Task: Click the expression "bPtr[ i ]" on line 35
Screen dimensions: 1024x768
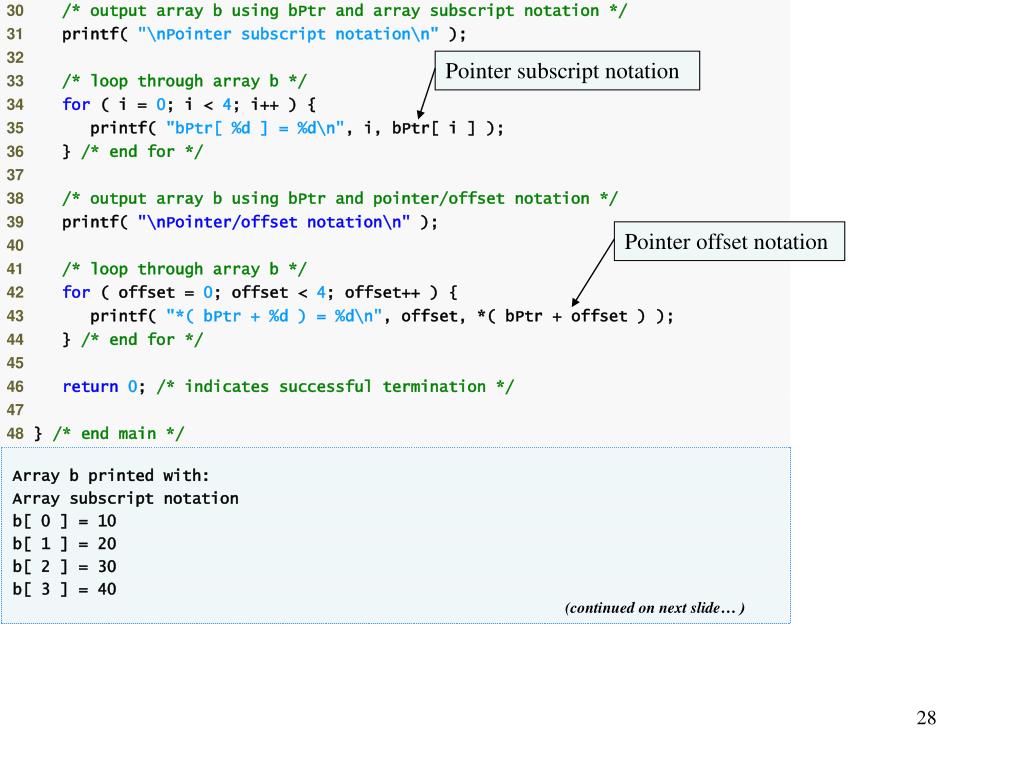Action: click(x=434, y=128)
